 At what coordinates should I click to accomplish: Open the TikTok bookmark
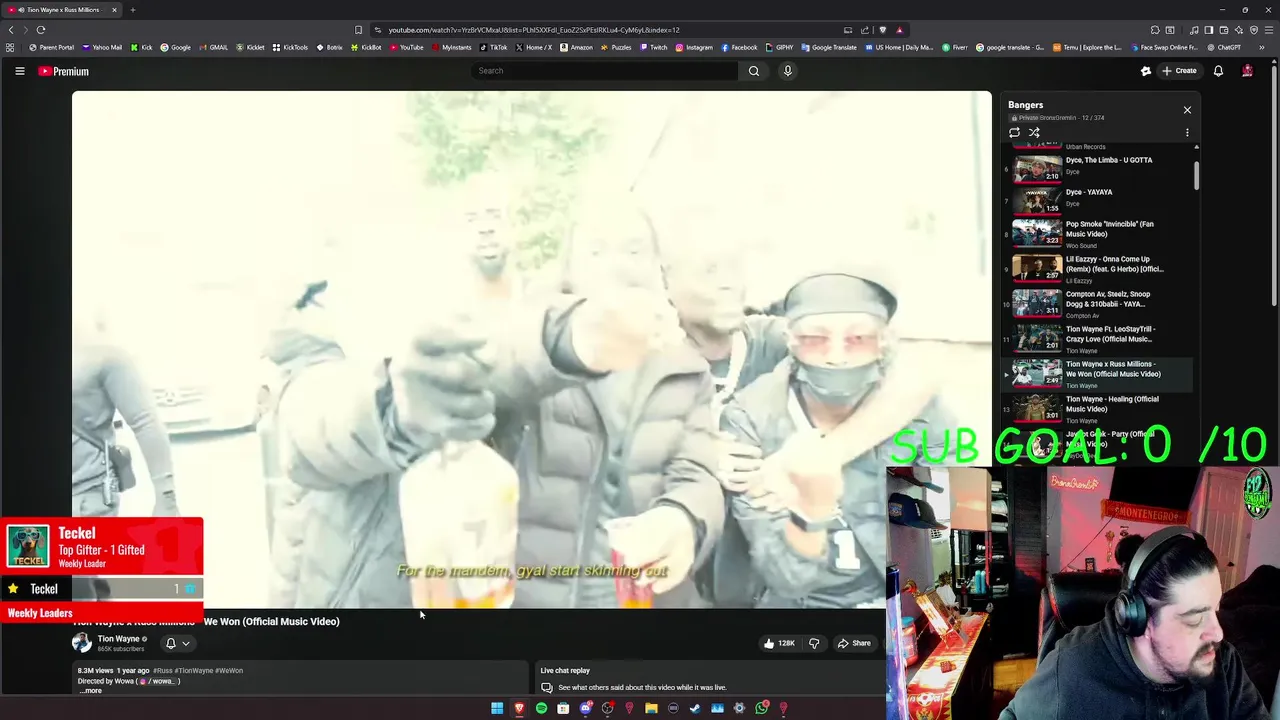click(493, 47)
